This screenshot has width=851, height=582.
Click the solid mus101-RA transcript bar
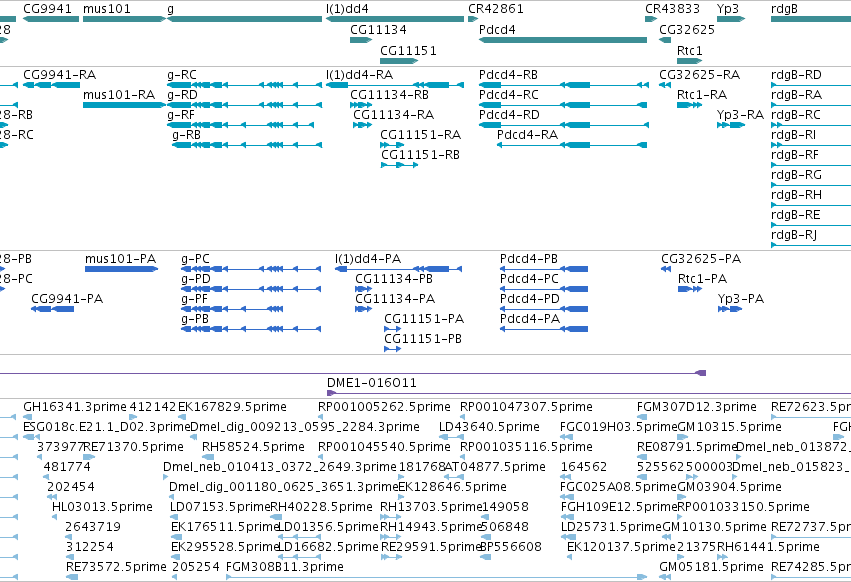[124, 105]
